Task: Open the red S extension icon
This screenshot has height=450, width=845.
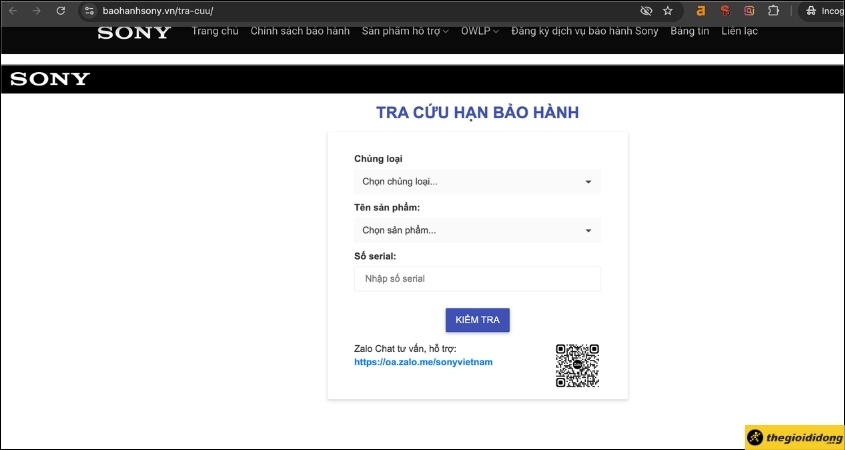Action: pyautogui.click(x=725, y=11)
